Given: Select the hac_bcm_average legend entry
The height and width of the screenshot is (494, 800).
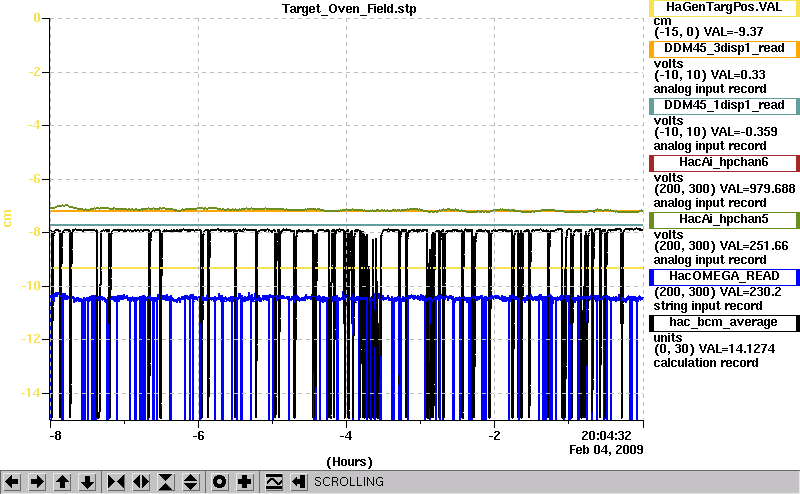Looking at the screenshot, I should click(x=724, y=323).
